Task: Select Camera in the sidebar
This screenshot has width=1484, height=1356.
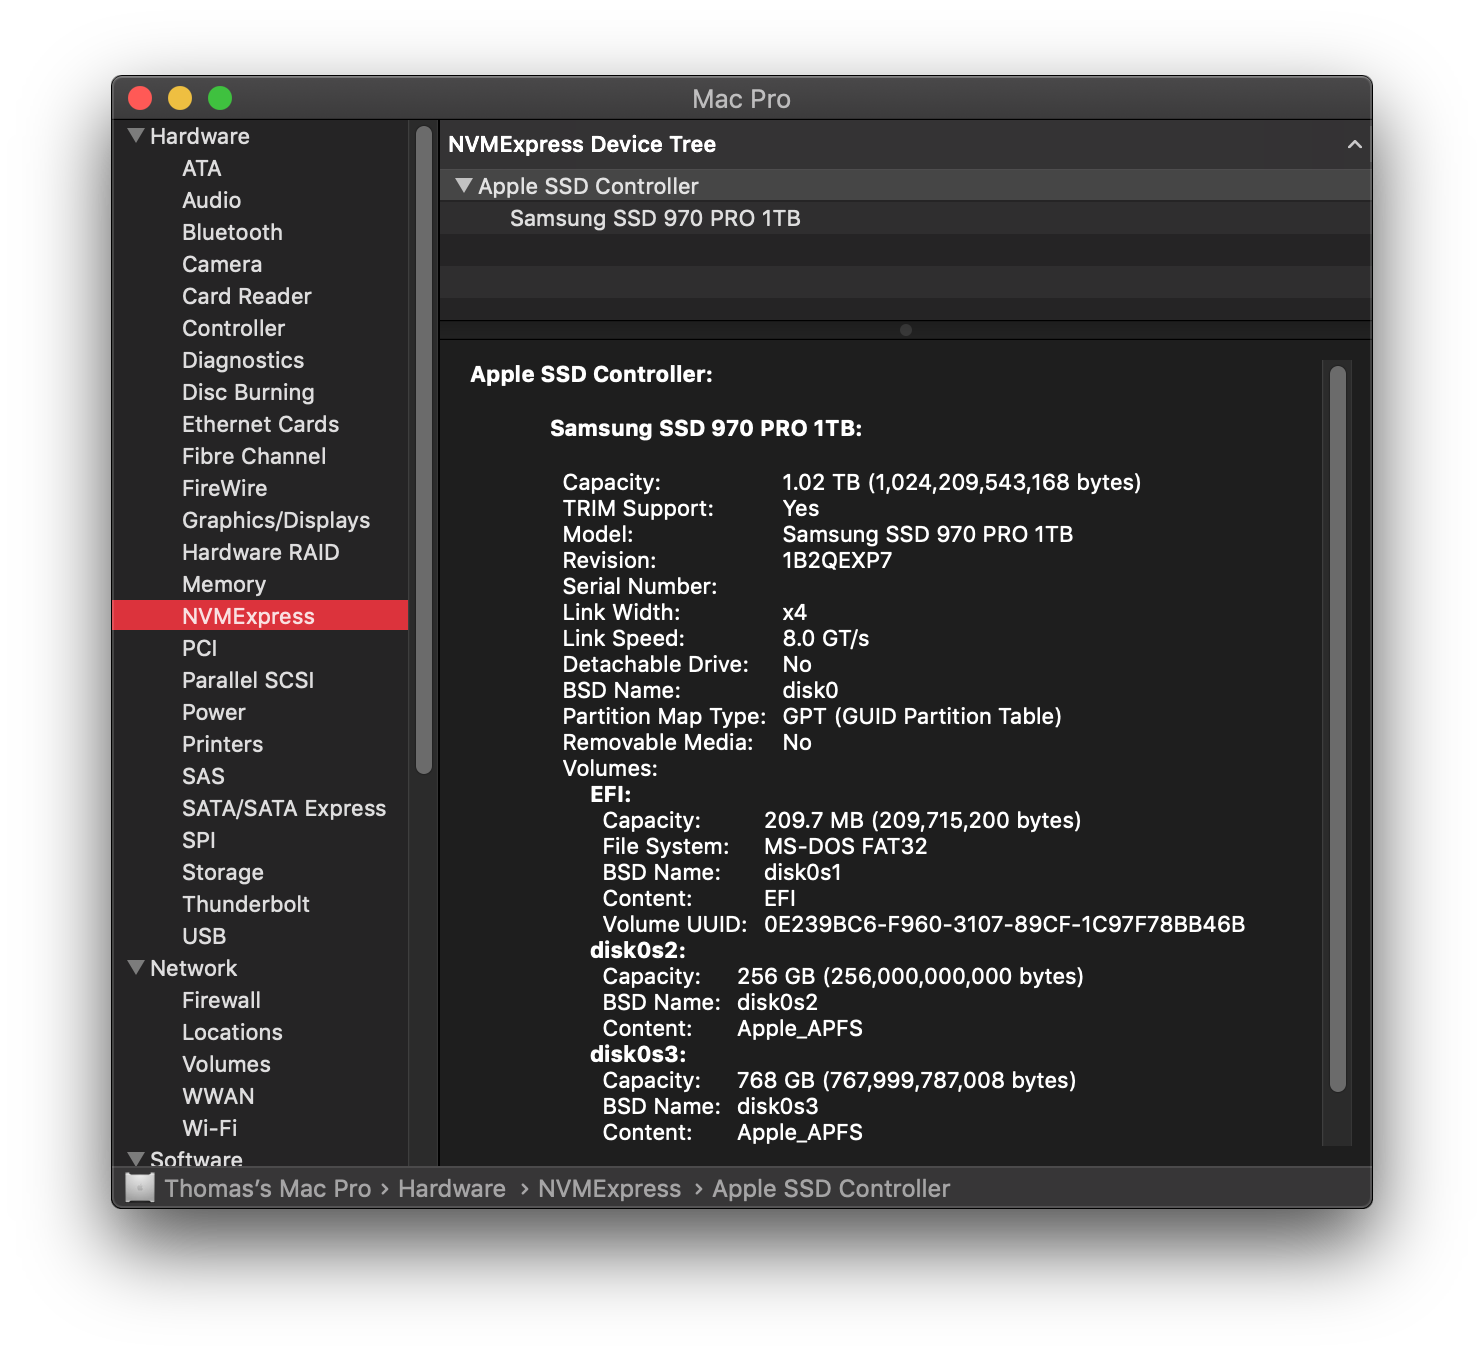Action: click(222, 264)
